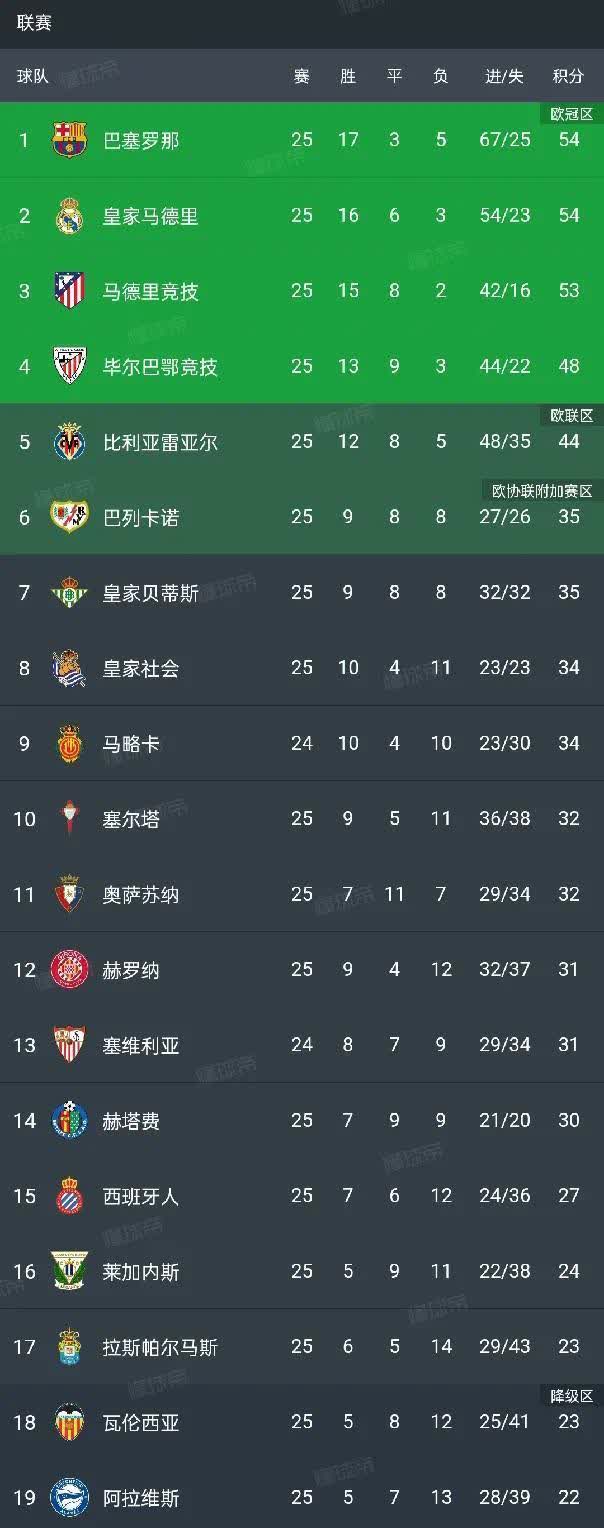The width and height of the screenshot is (604, 1528).
Task: Click the Villarreal yellow crest
Action: pos(70,442)
